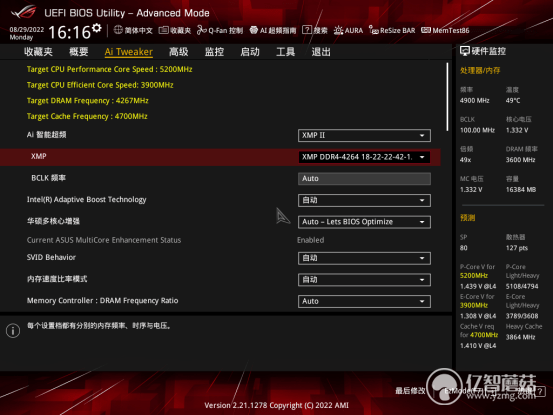This screenshot has height=415, width=553.
Task: Open the 监控 monitor tab
Action: click(x=214, y=52)
